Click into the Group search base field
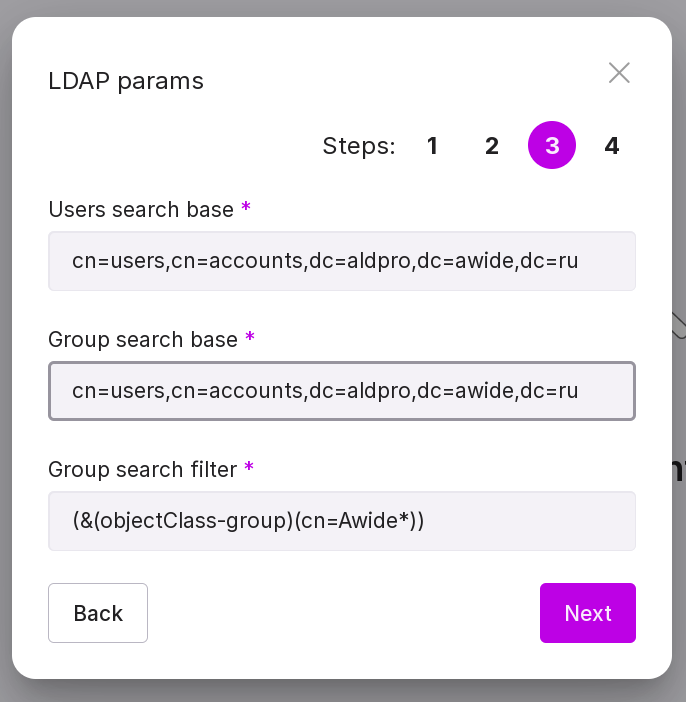 point(342,390)
